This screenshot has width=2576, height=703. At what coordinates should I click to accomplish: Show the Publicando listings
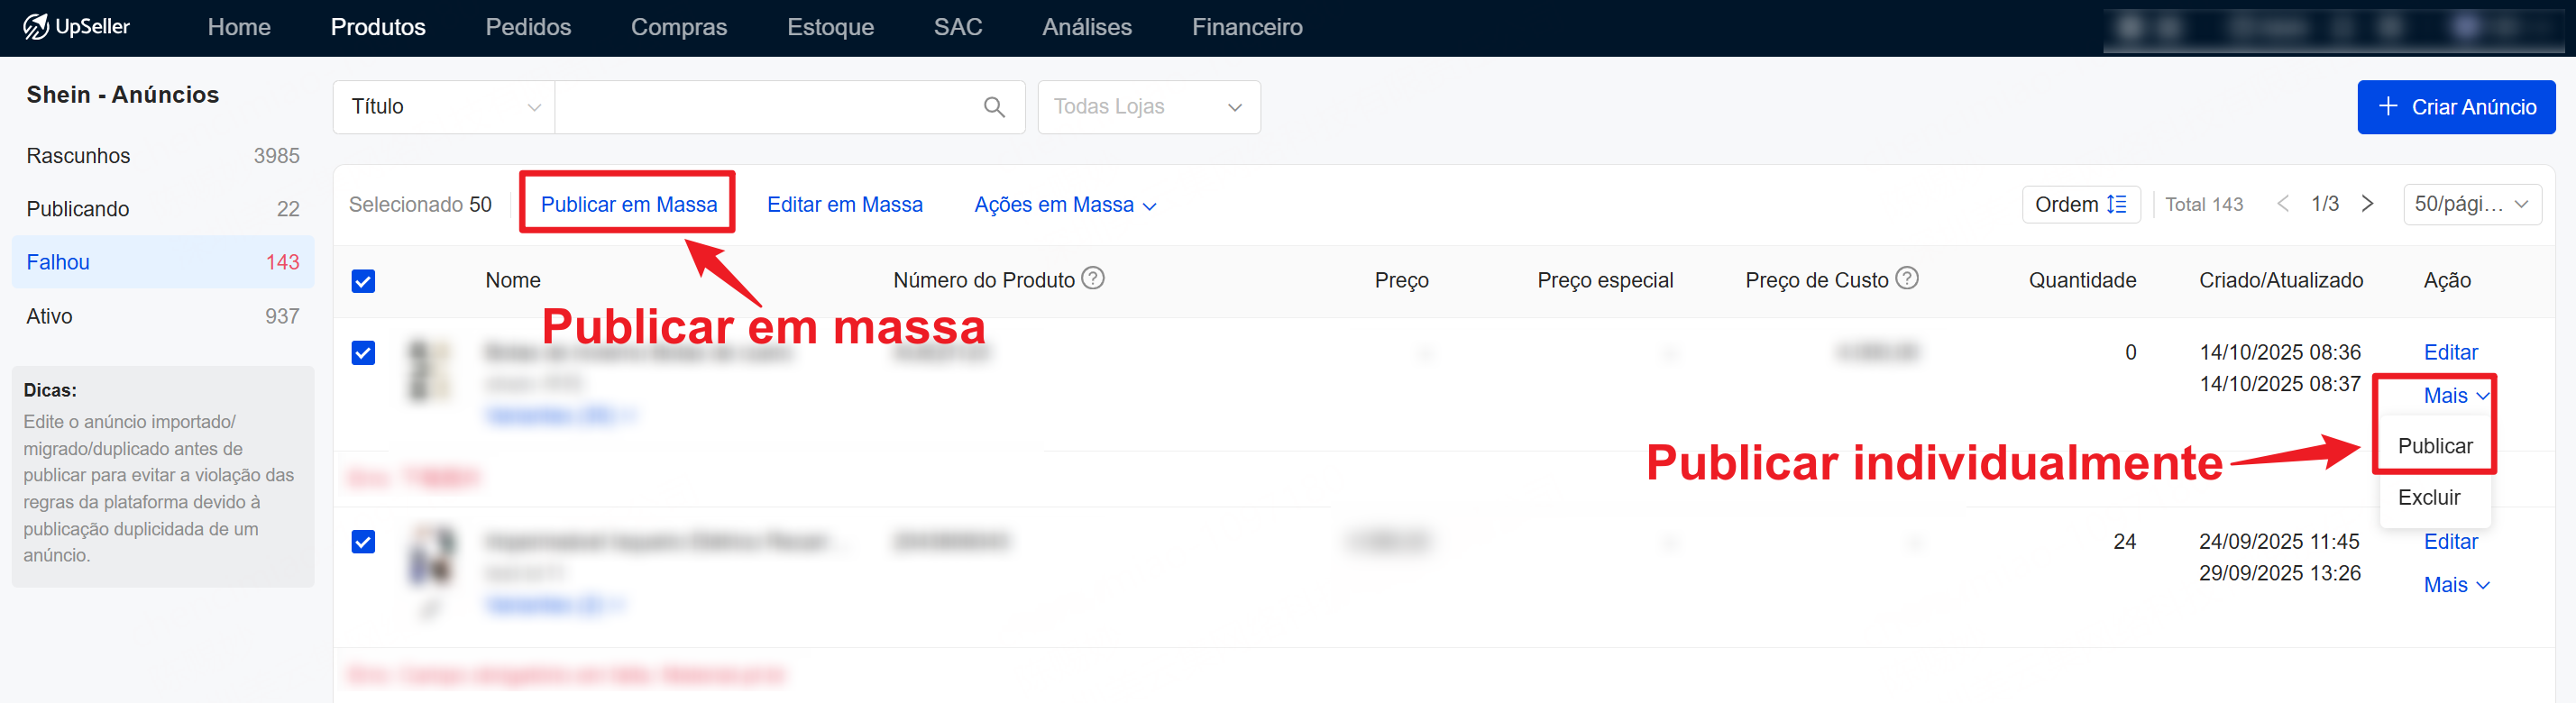[163, 209]
